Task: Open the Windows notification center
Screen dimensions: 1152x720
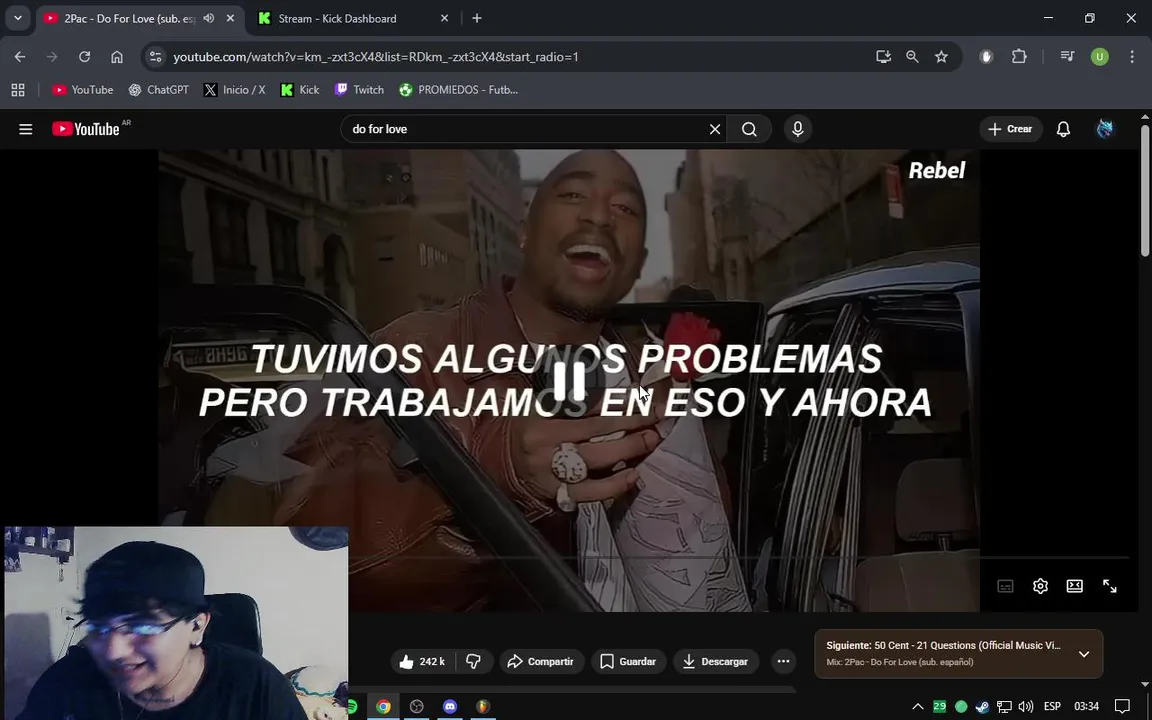Action: pyautogui.click(x=1122, y=707)
